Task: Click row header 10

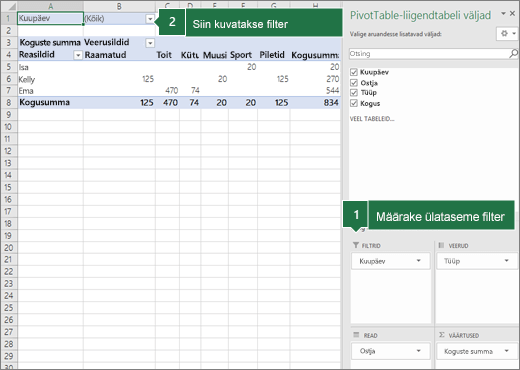Action: point(9,127)
